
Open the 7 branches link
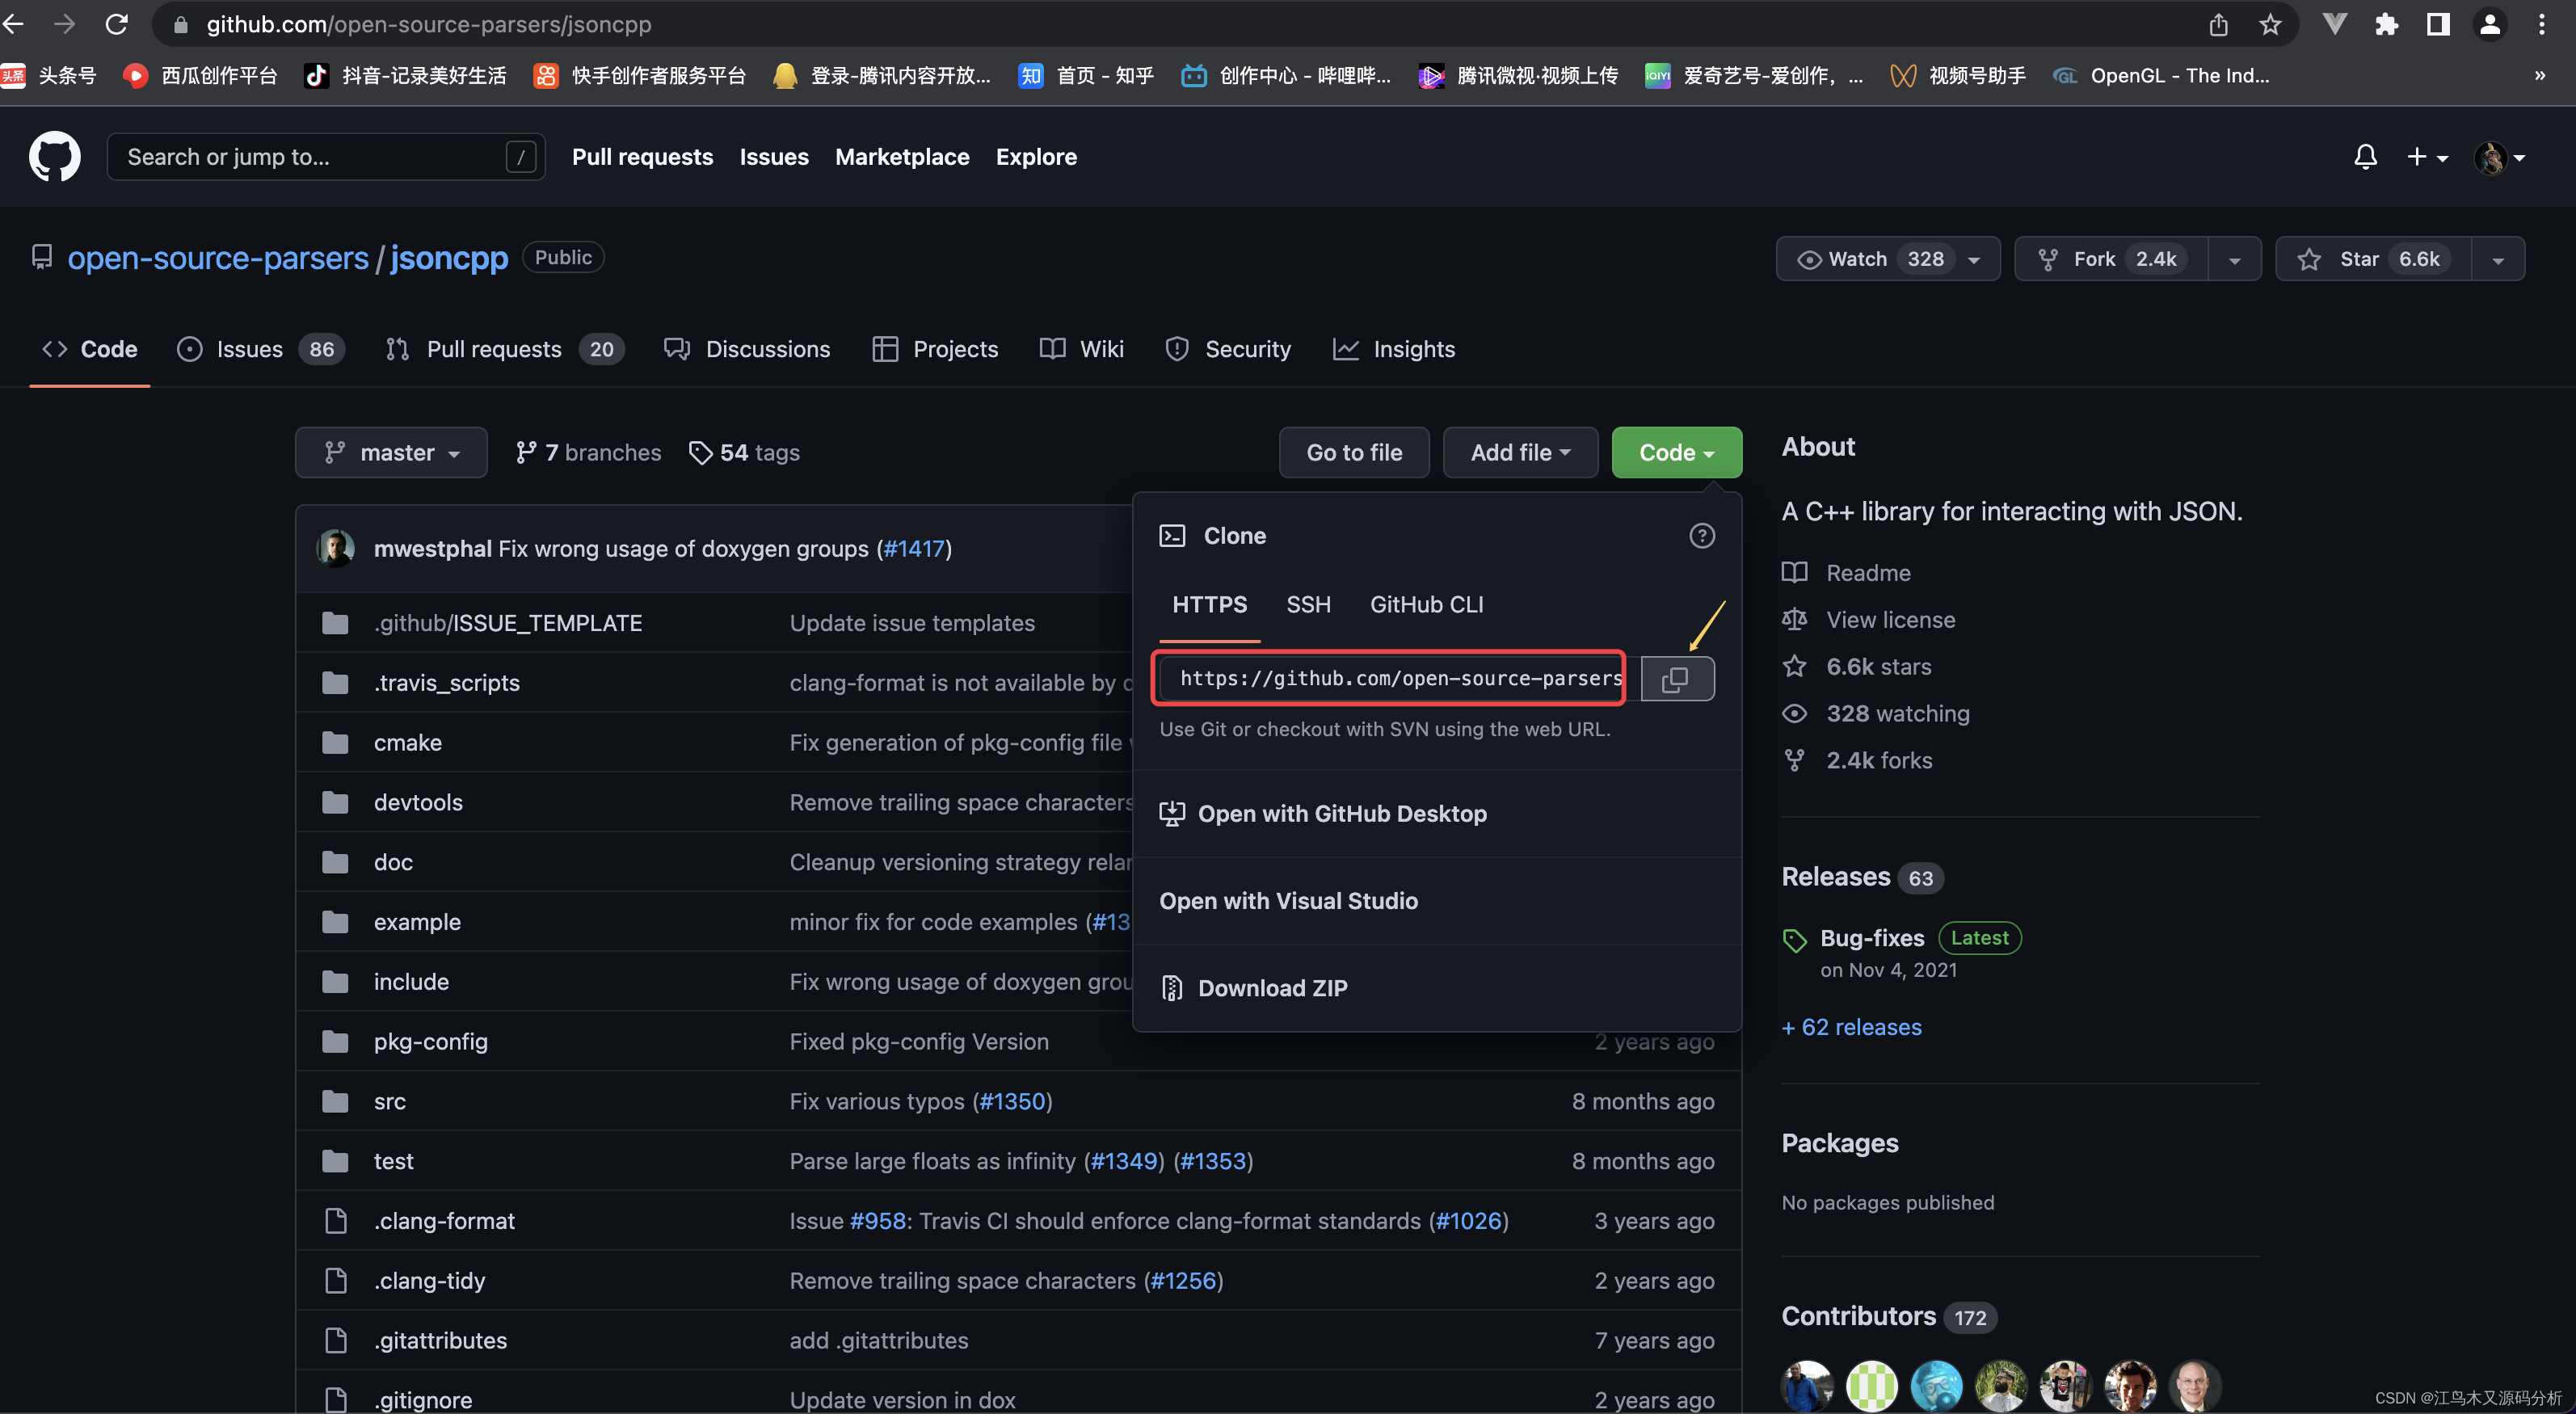click(x=588, y=453)
